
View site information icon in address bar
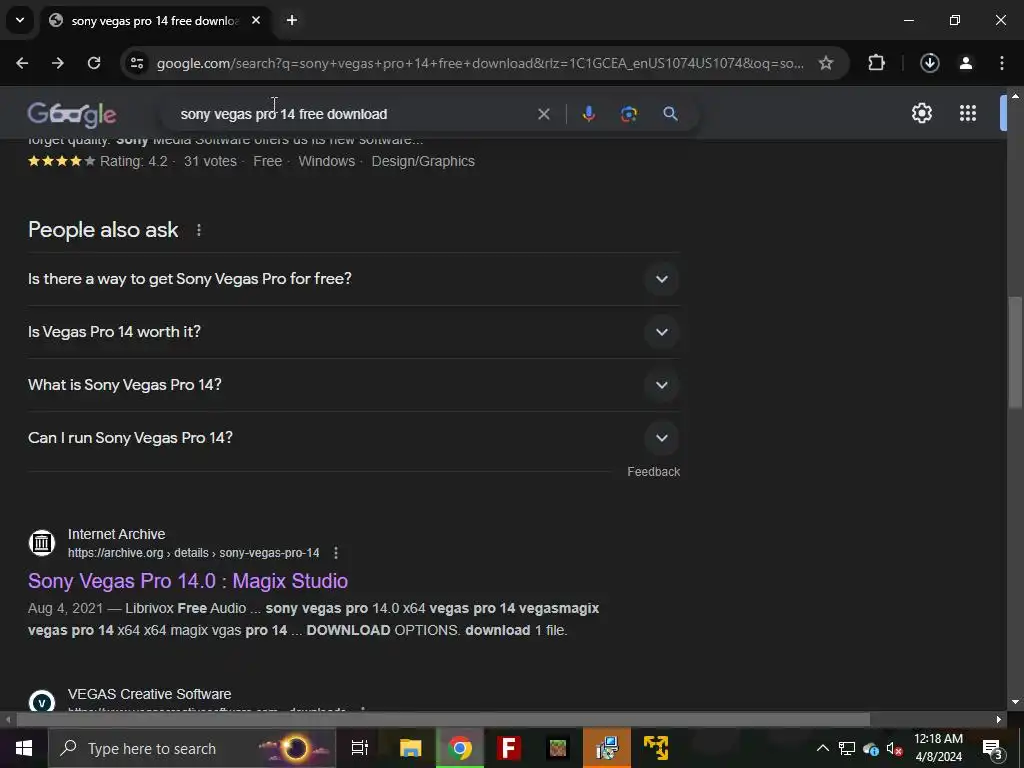(137, 63)
